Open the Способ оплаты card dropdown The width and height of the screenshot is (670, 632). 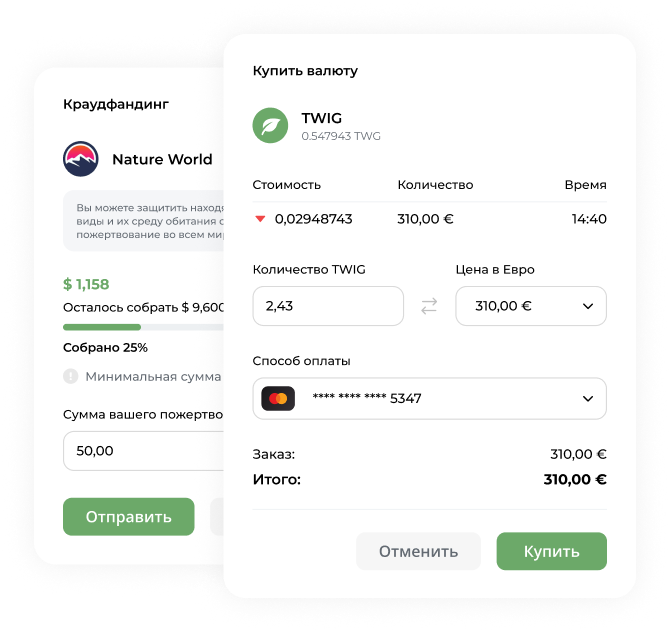(429, 398)
